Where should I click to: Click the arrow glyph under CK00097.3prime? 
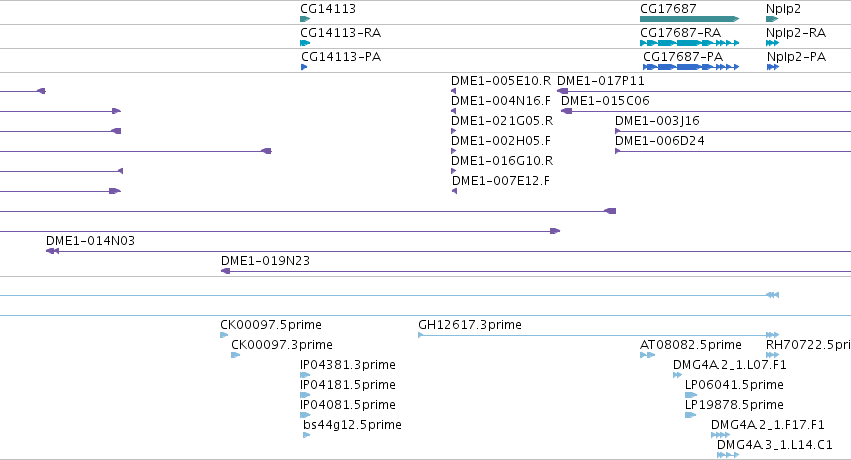pyautogui.click(x=236, y=355)
